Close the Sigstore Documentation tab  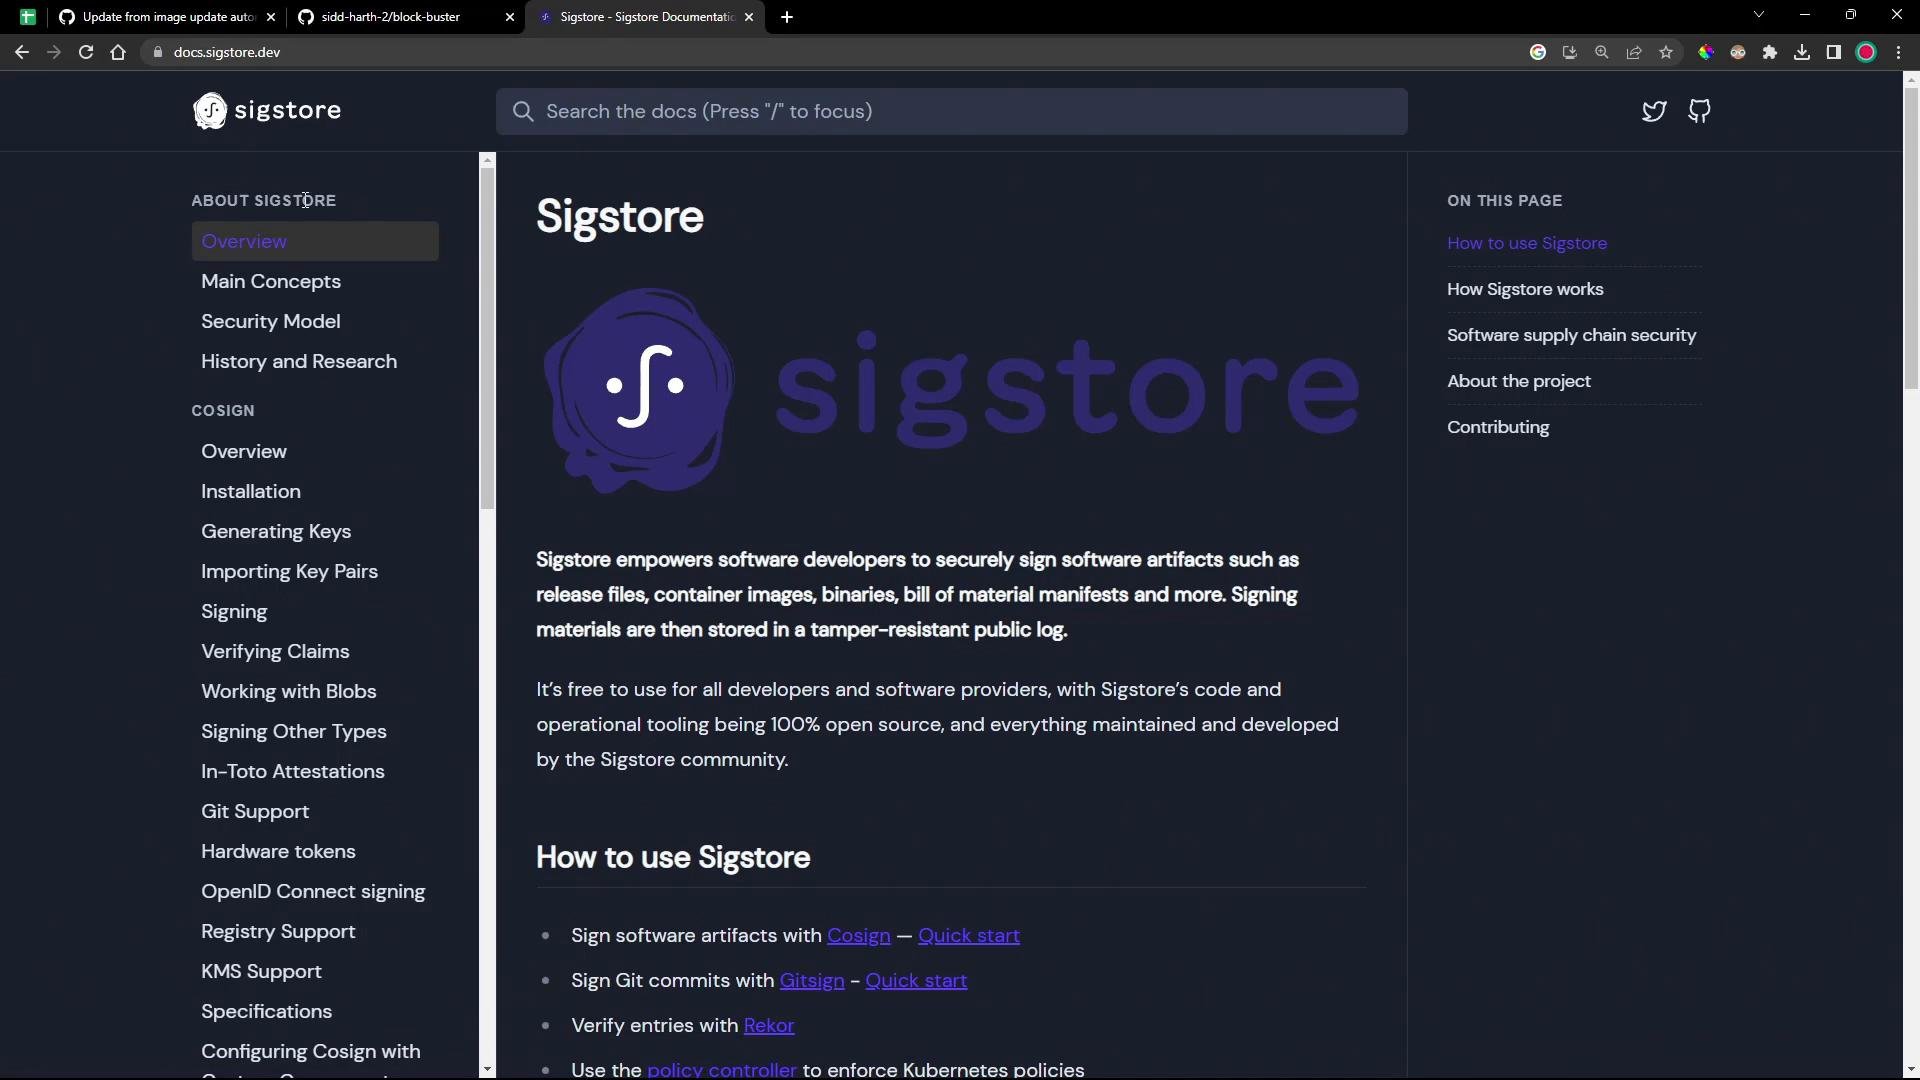click(x=749, y=17)
